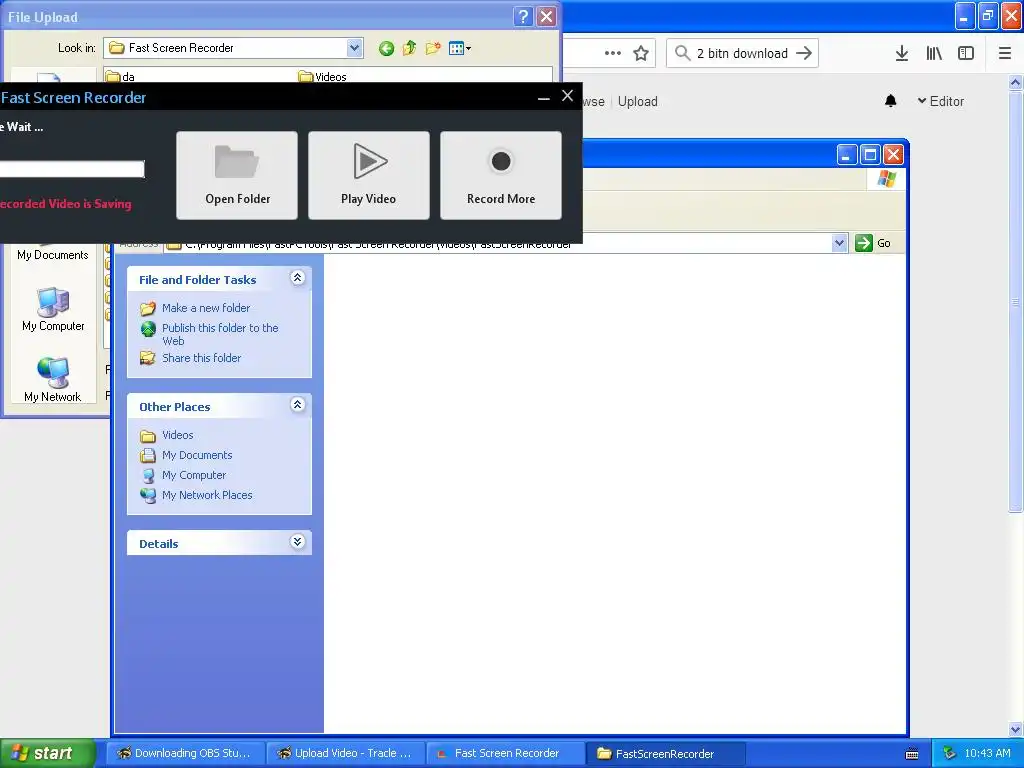Open the View menu icon in File Upload
This screenshot has width=1024, height=768.
(x=460, y=48)
